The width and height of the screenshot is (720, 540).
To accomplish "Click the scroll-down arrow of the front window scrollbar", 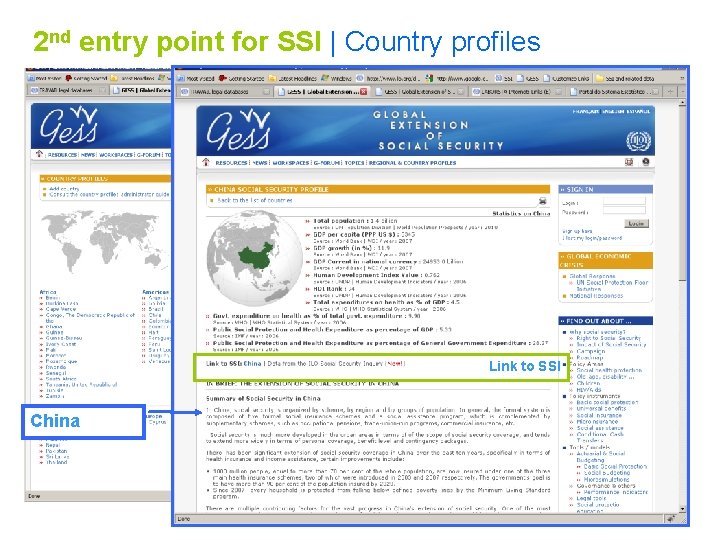I will (x=682, y=508).
